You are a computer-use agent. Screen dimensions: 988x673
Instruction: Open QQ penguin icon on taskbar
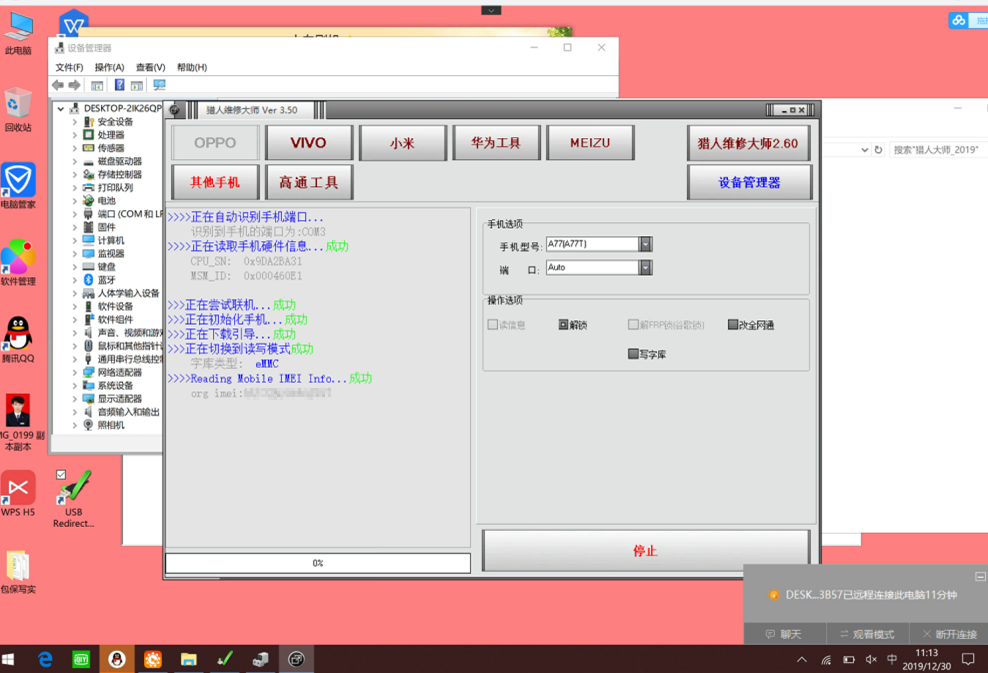117,659
